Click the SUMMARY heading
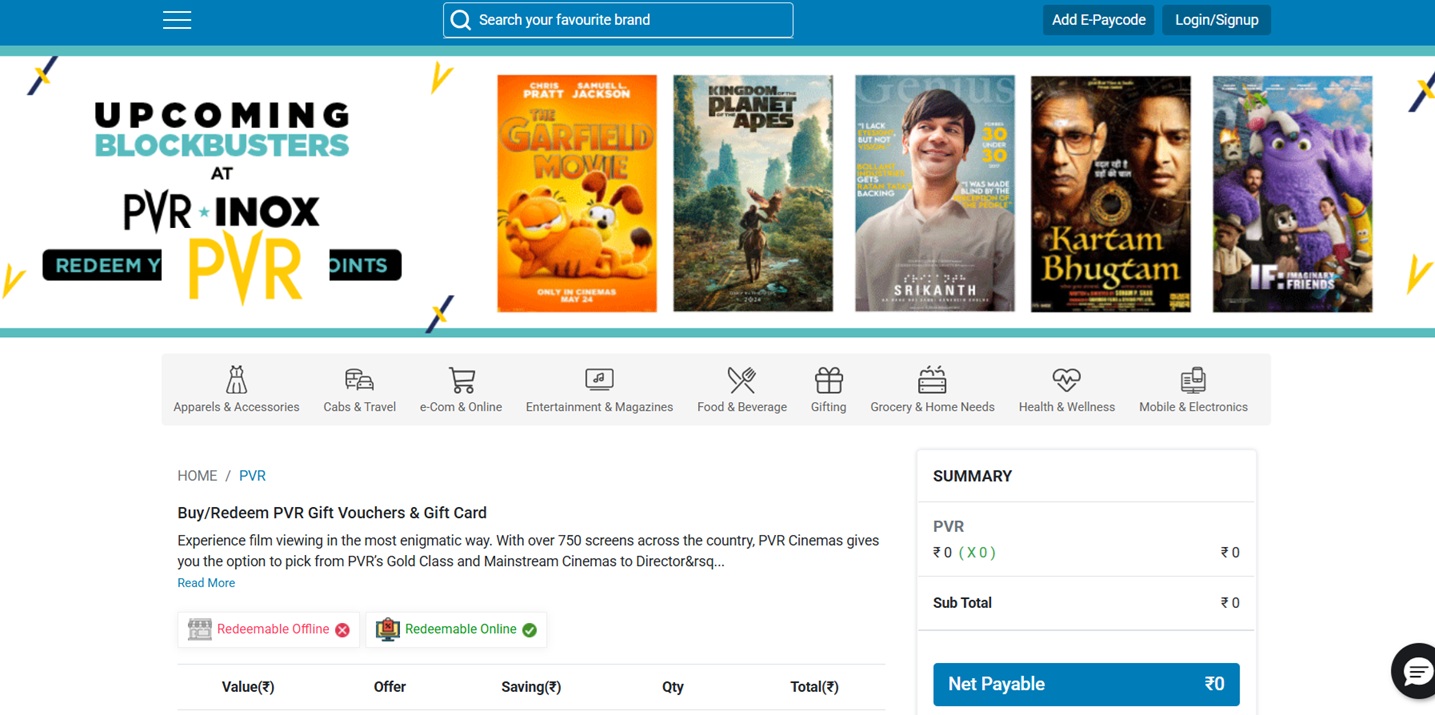 (x=972, y=476)
